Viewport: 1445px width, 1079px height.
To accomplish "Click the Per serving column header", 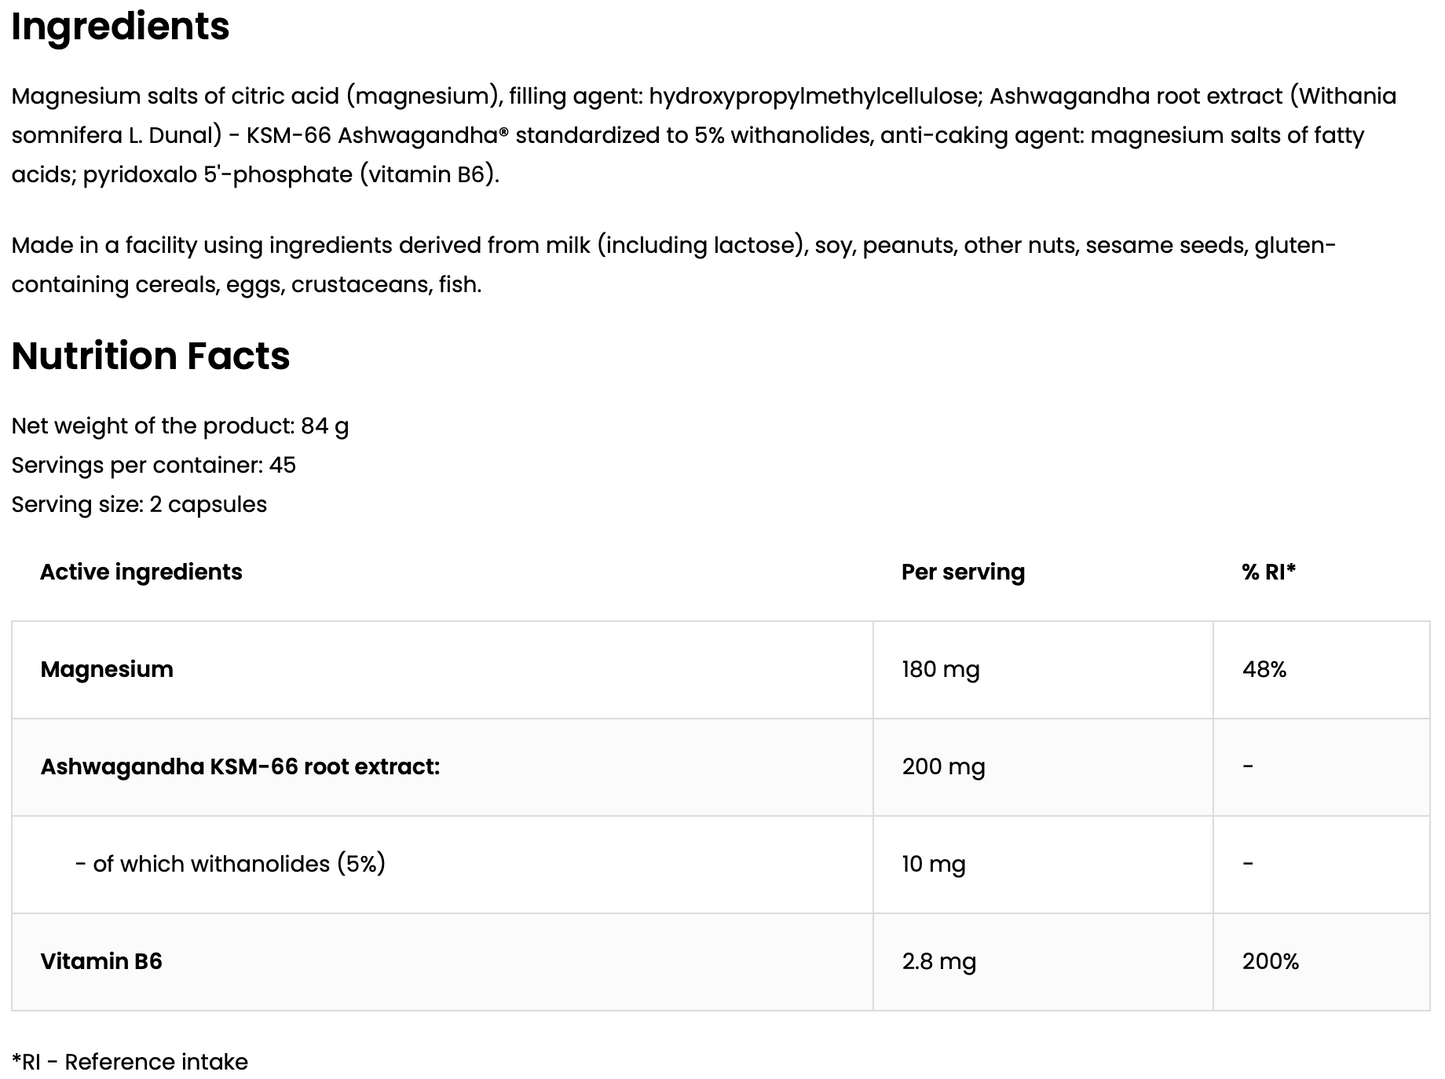I will 962,572.
